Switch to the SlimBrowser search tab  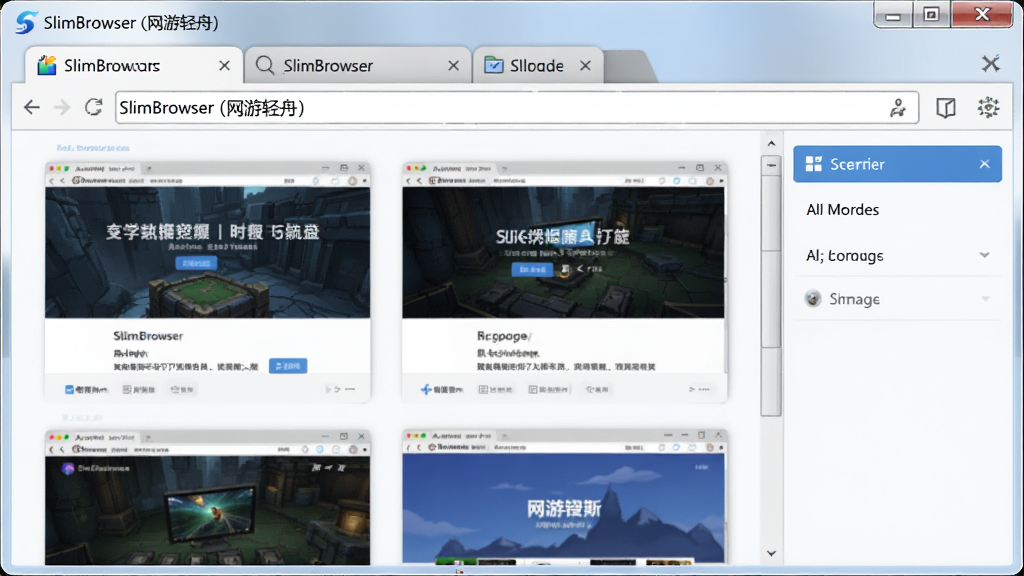[x=357, y=65]
